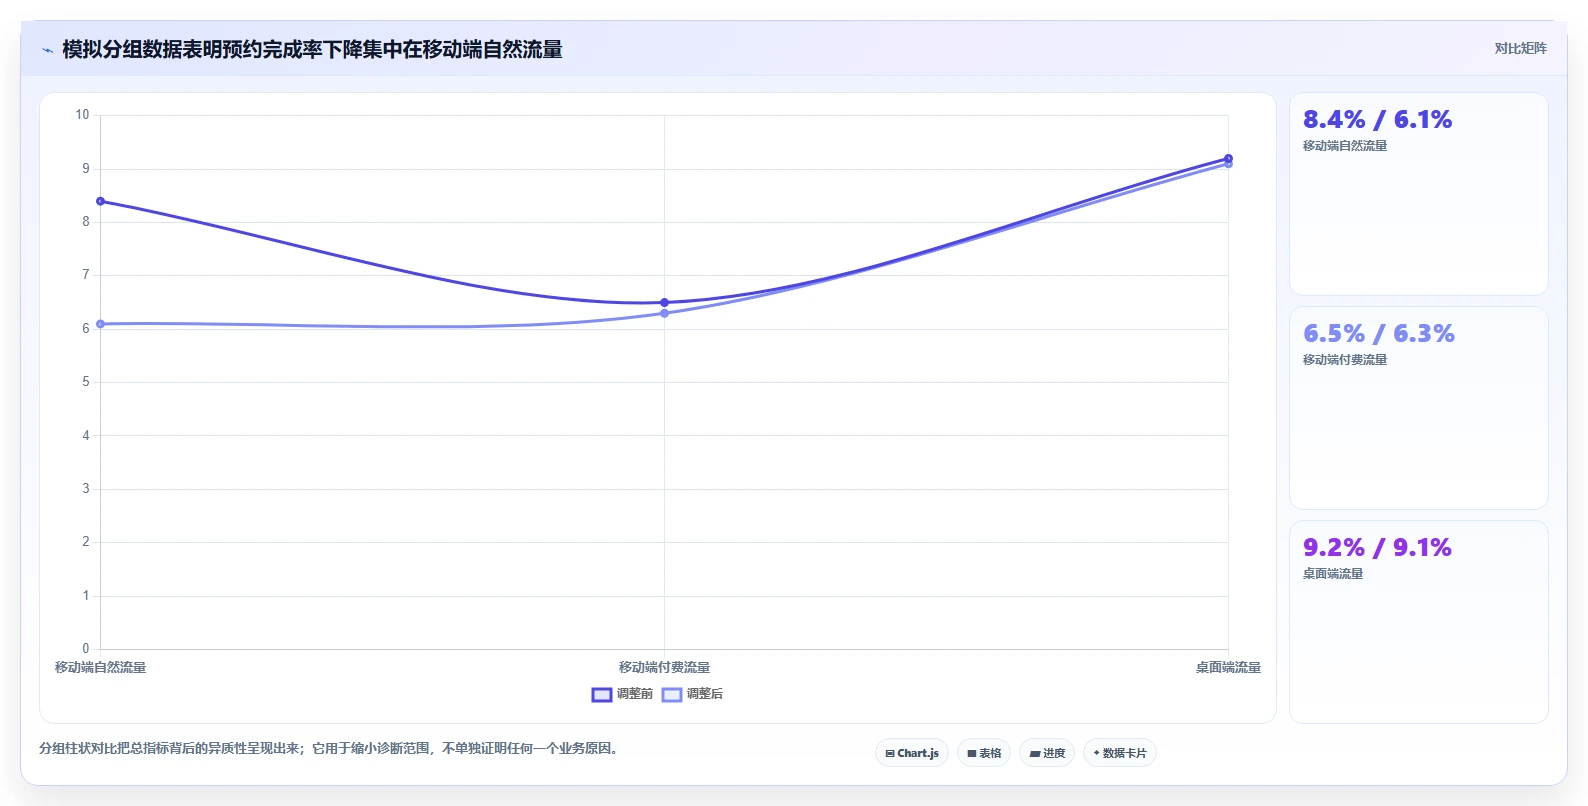1588x806 pixels.
Task: Open the 8.4% / 6.1% stat card
Action: coord(1418,194)
